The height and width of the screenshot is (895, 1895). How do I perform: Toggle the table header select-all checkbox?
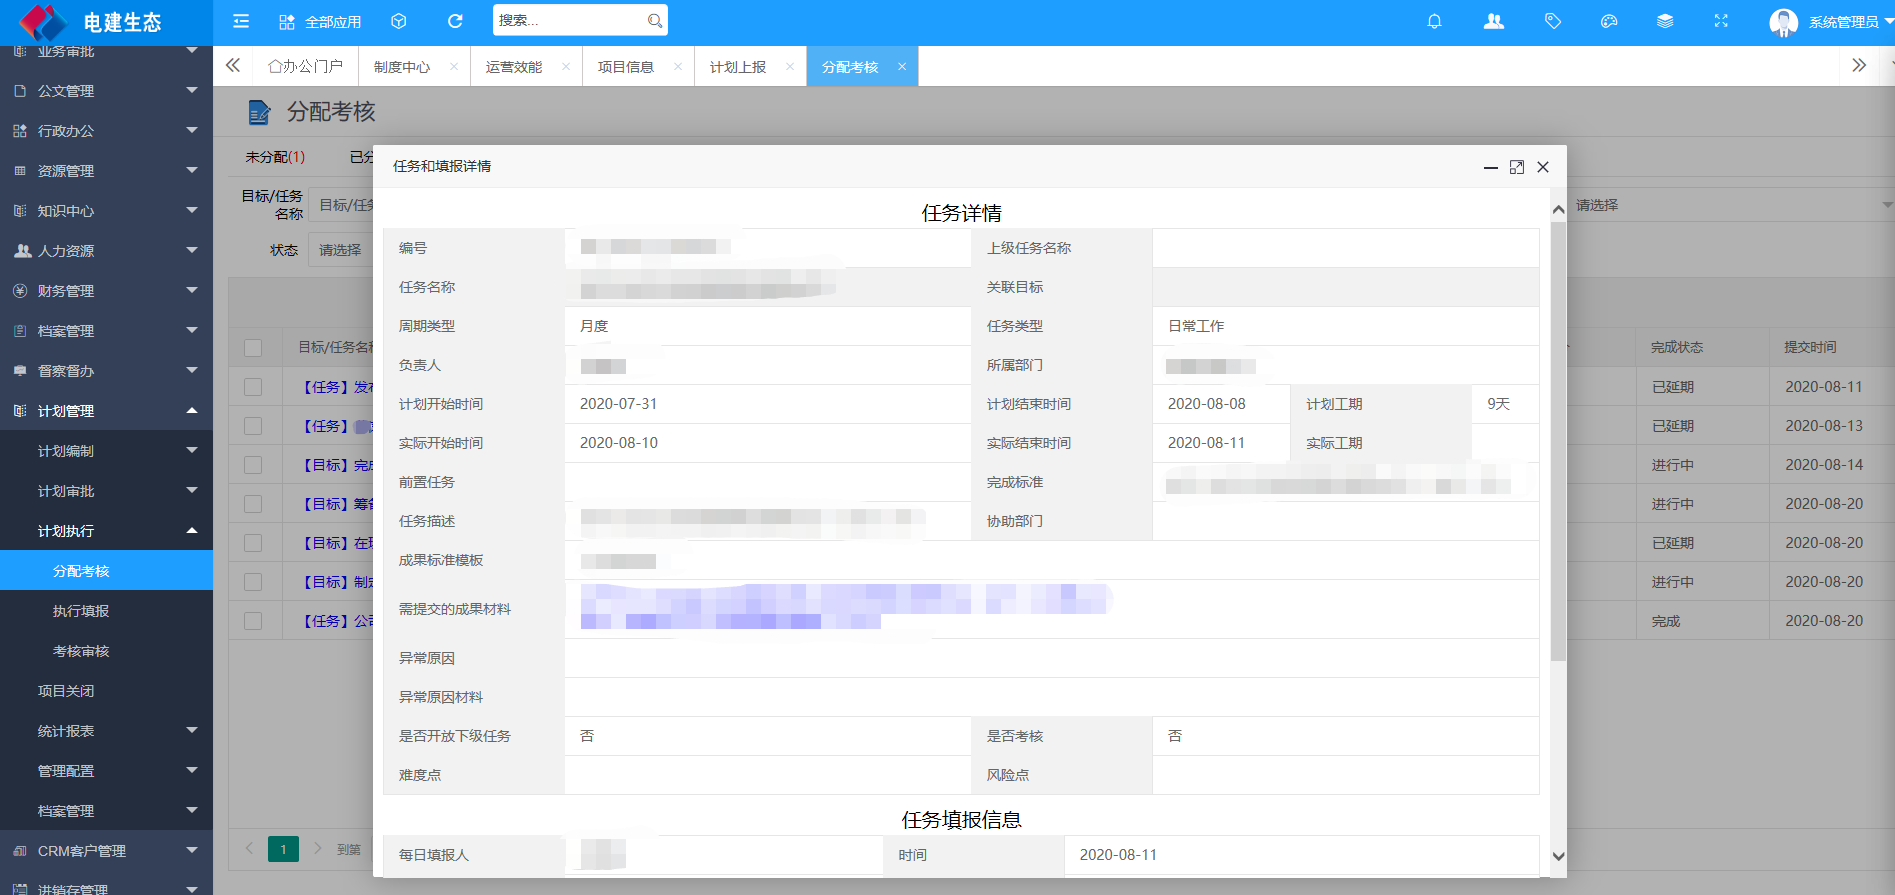(x=253, y=348)
